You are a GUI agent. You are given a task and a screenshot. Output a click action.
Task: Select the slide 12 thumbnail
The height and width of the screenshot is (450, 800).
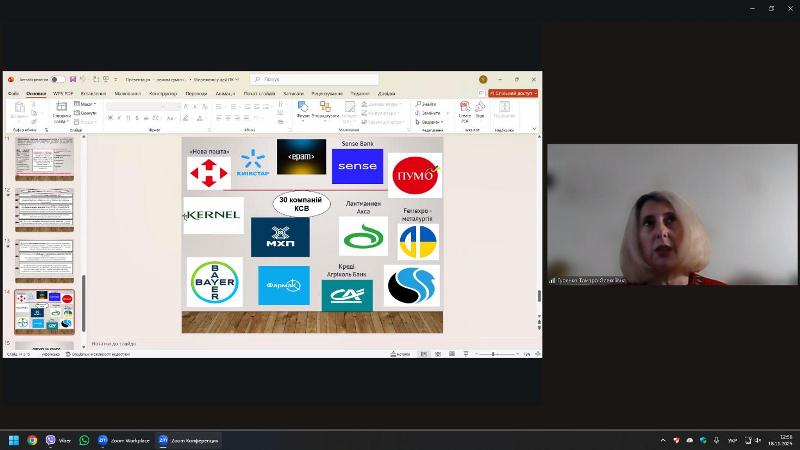(x=44, y=208)
